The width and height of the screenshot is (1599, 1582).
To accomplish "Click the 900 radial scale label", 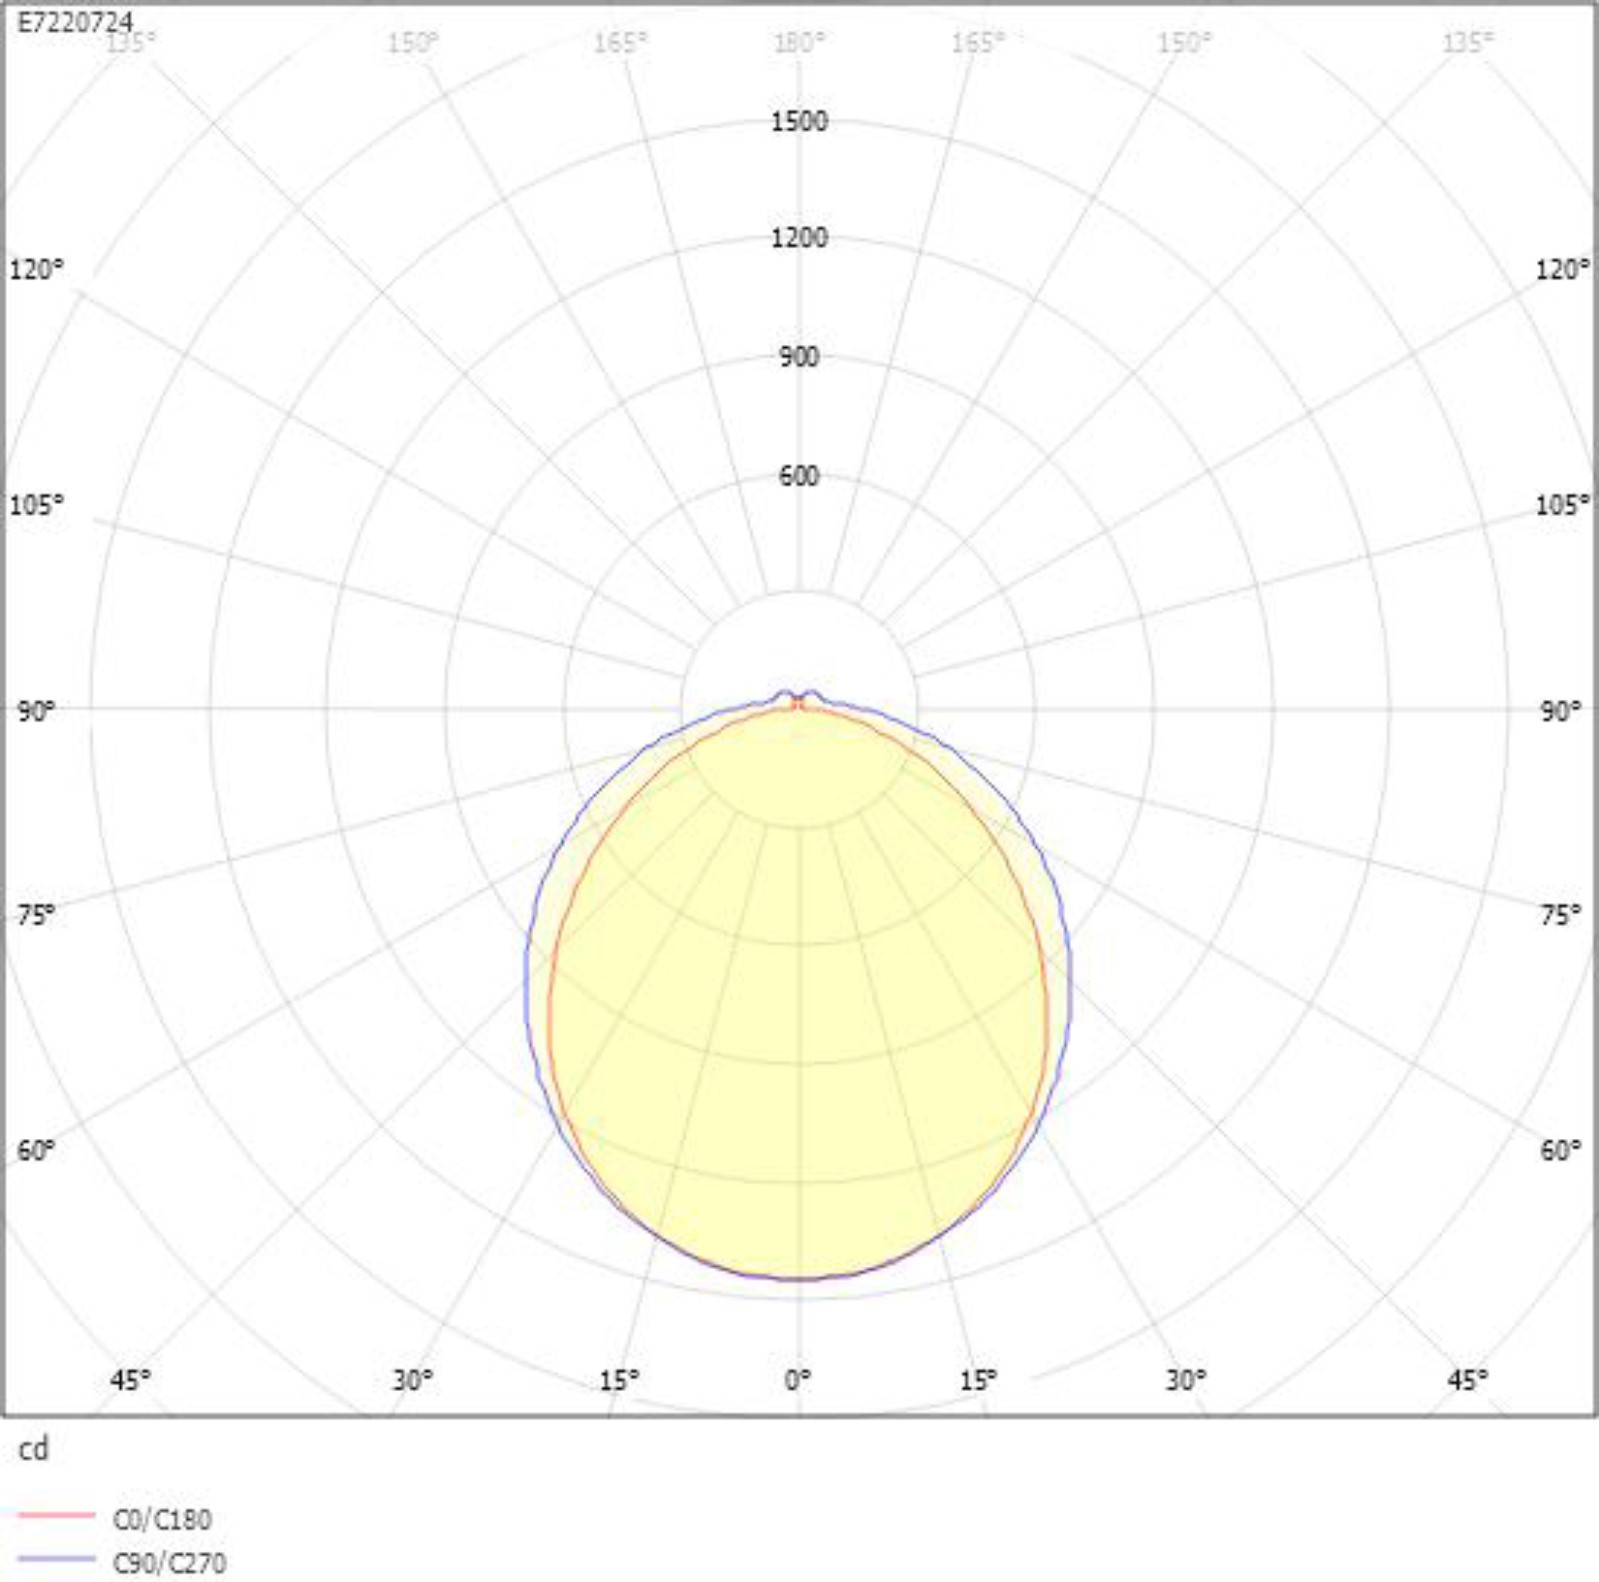I will click(x=799, y=357).
